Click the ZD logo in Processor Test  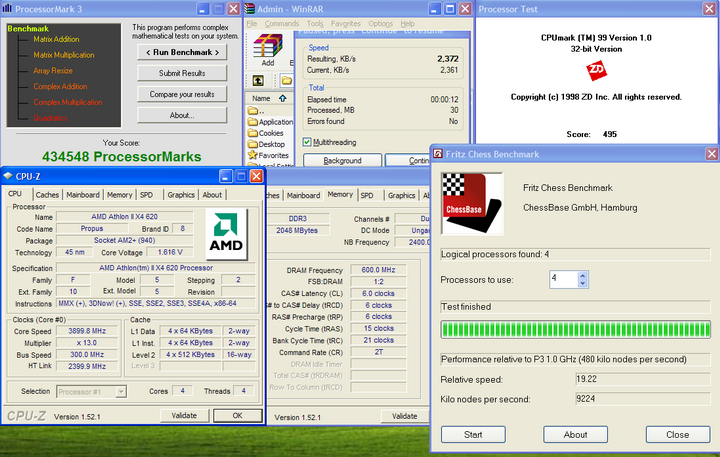(x=596, y=71)
